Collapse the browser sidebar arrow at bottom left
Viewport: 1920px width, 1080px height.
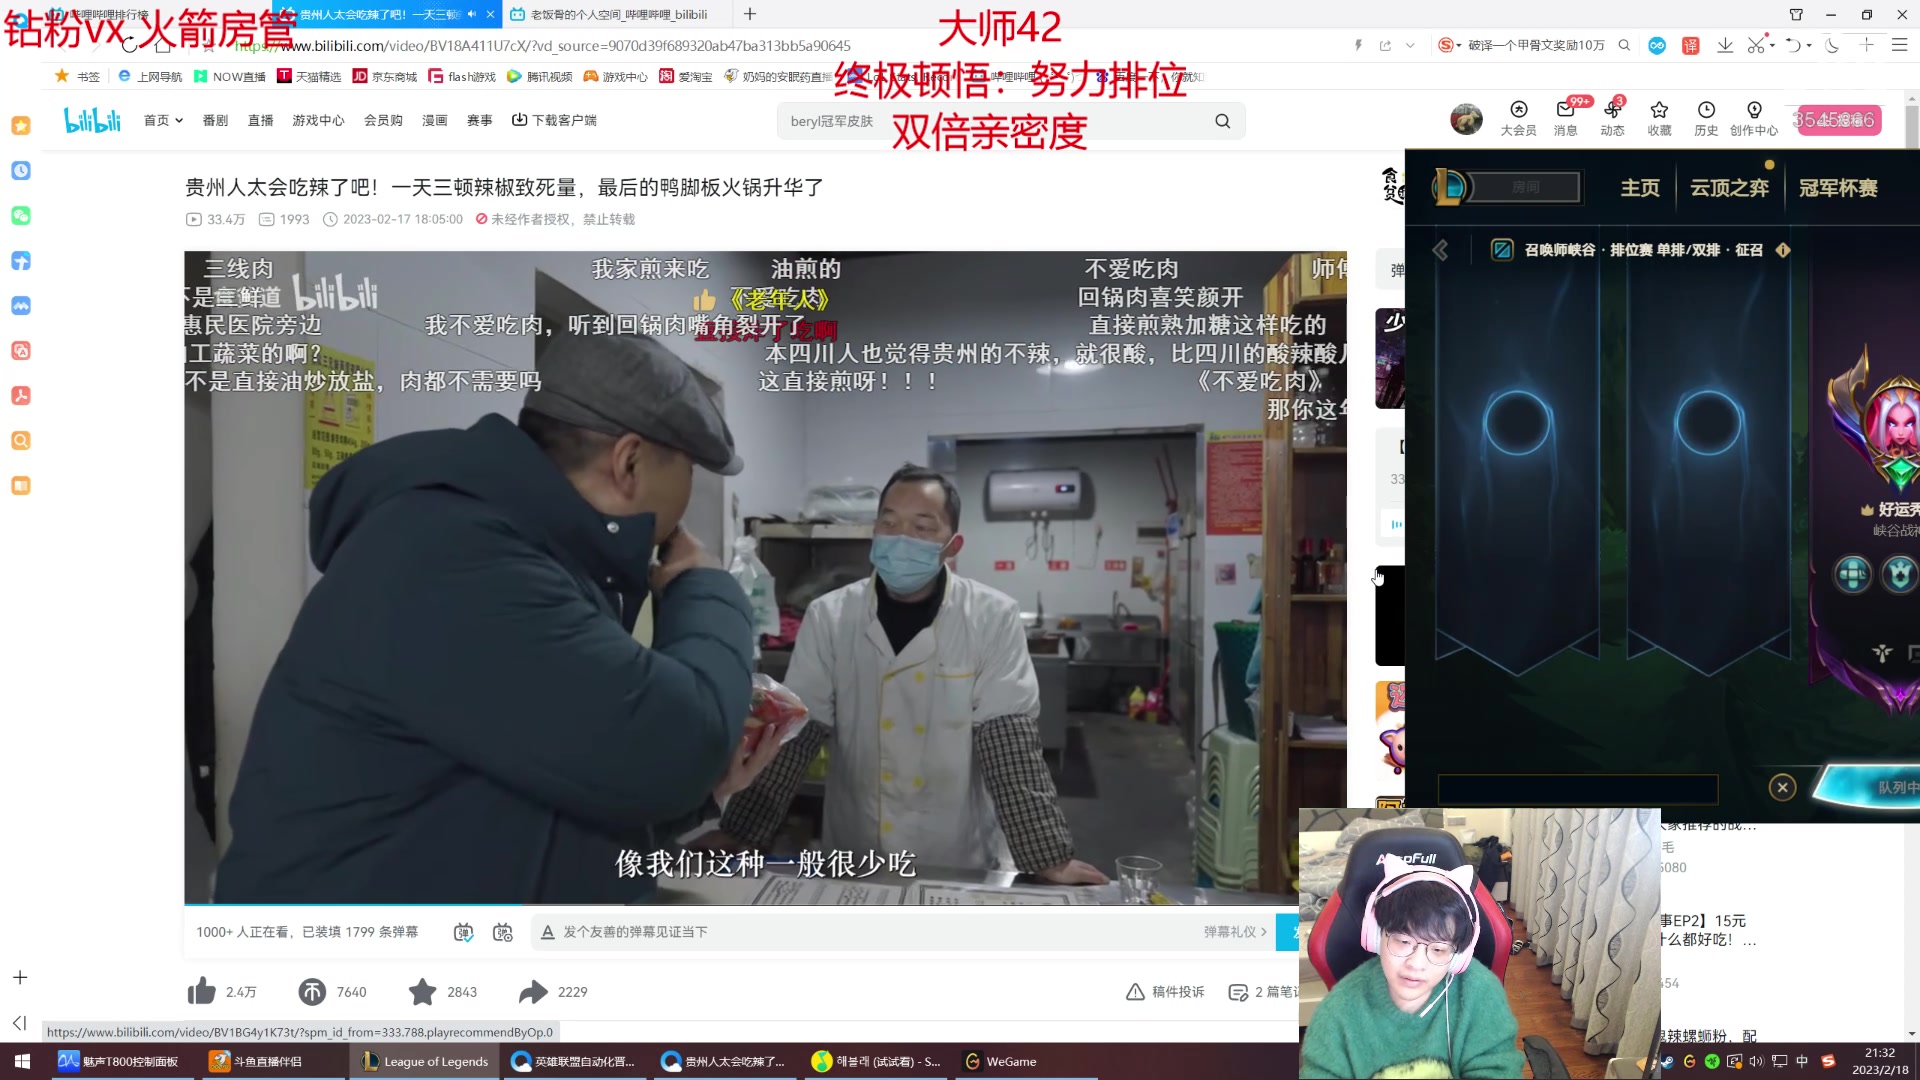[19, 1022]
